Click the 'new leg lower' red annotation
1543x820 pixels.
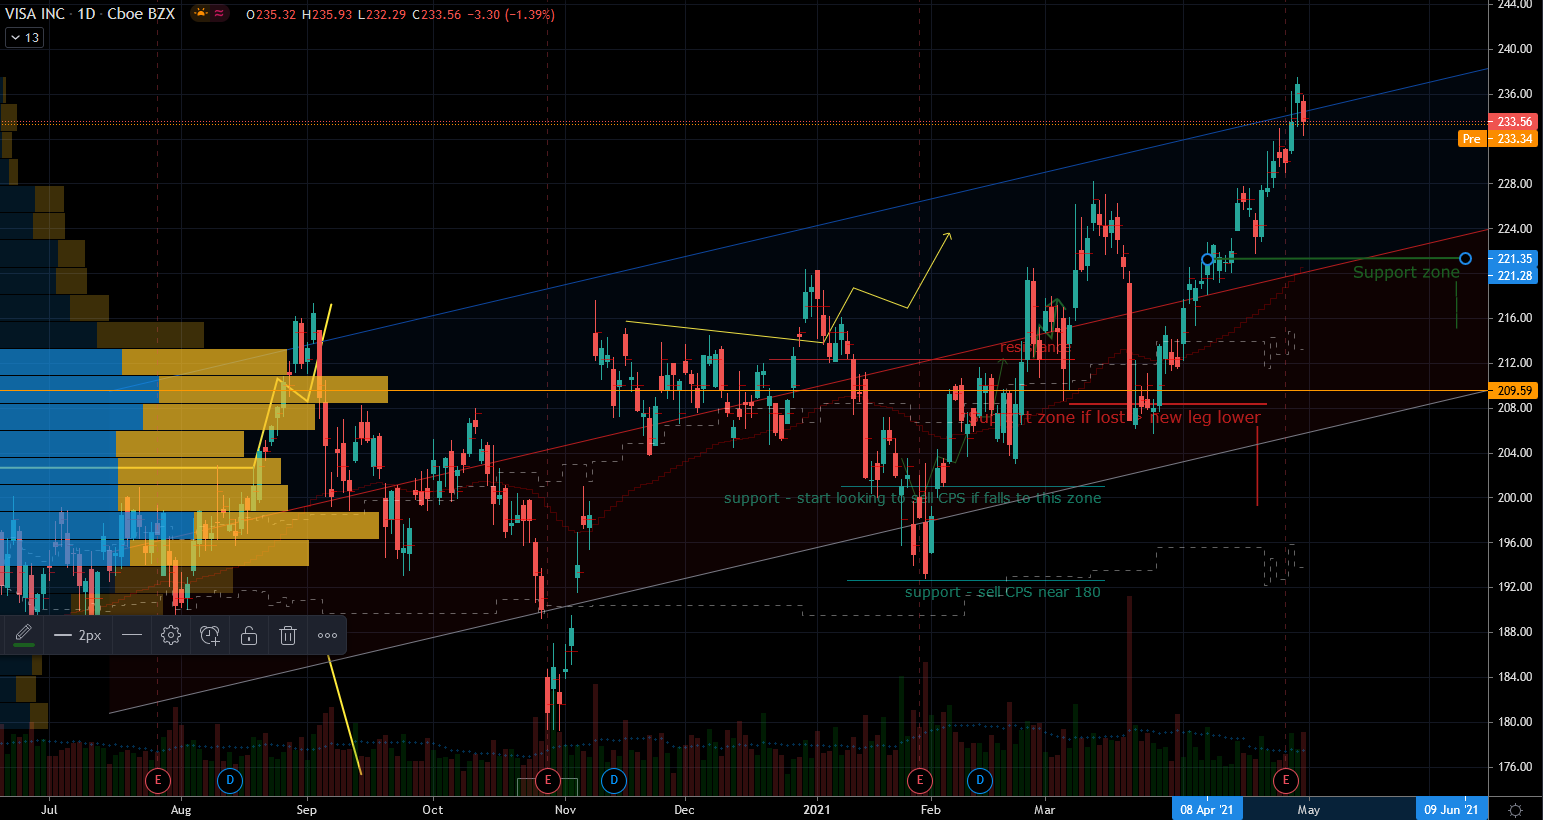(1206, 417)
